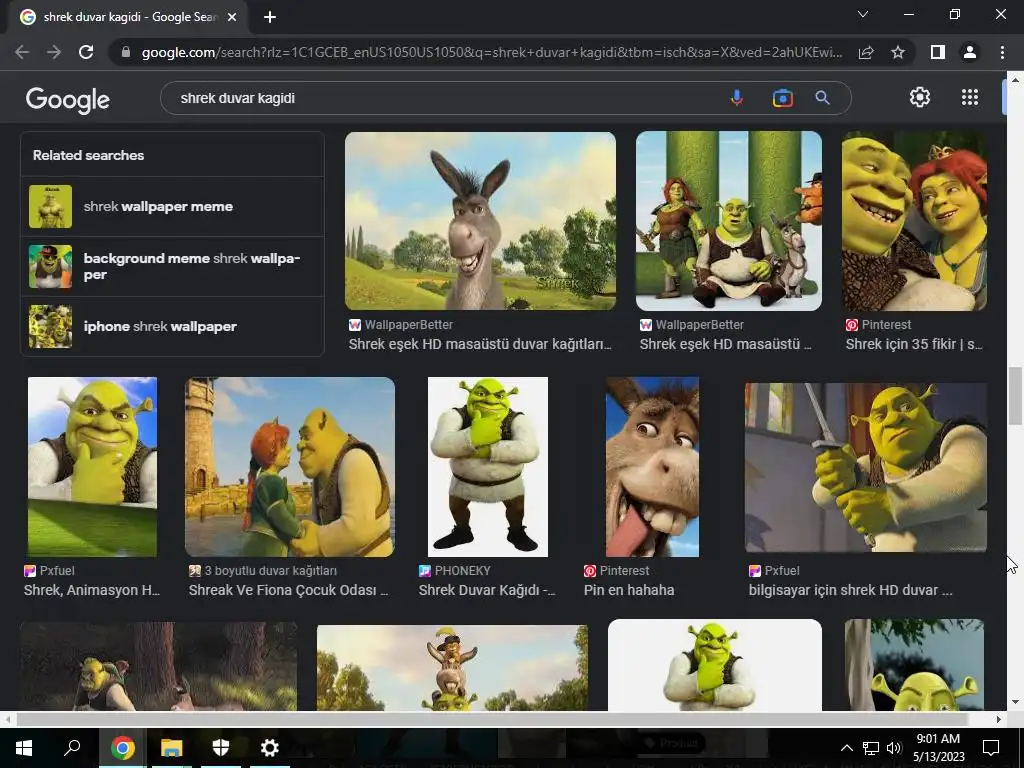
Task: Reload the page in Chrome
Action: [86, 52]
